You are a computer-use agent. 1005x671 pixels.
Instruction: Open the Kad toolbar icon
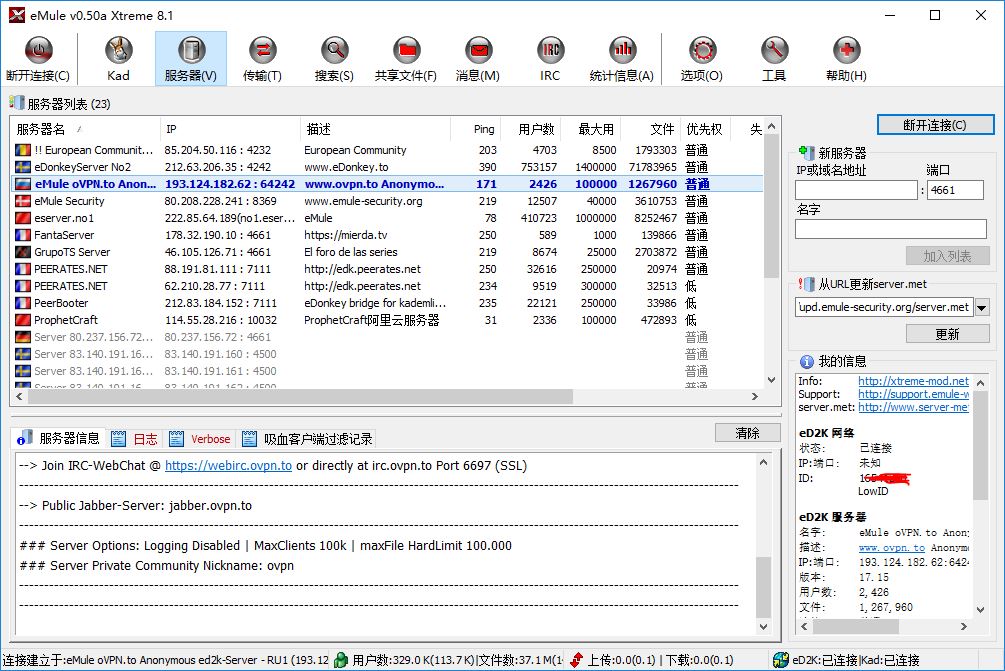pos(118,59)
